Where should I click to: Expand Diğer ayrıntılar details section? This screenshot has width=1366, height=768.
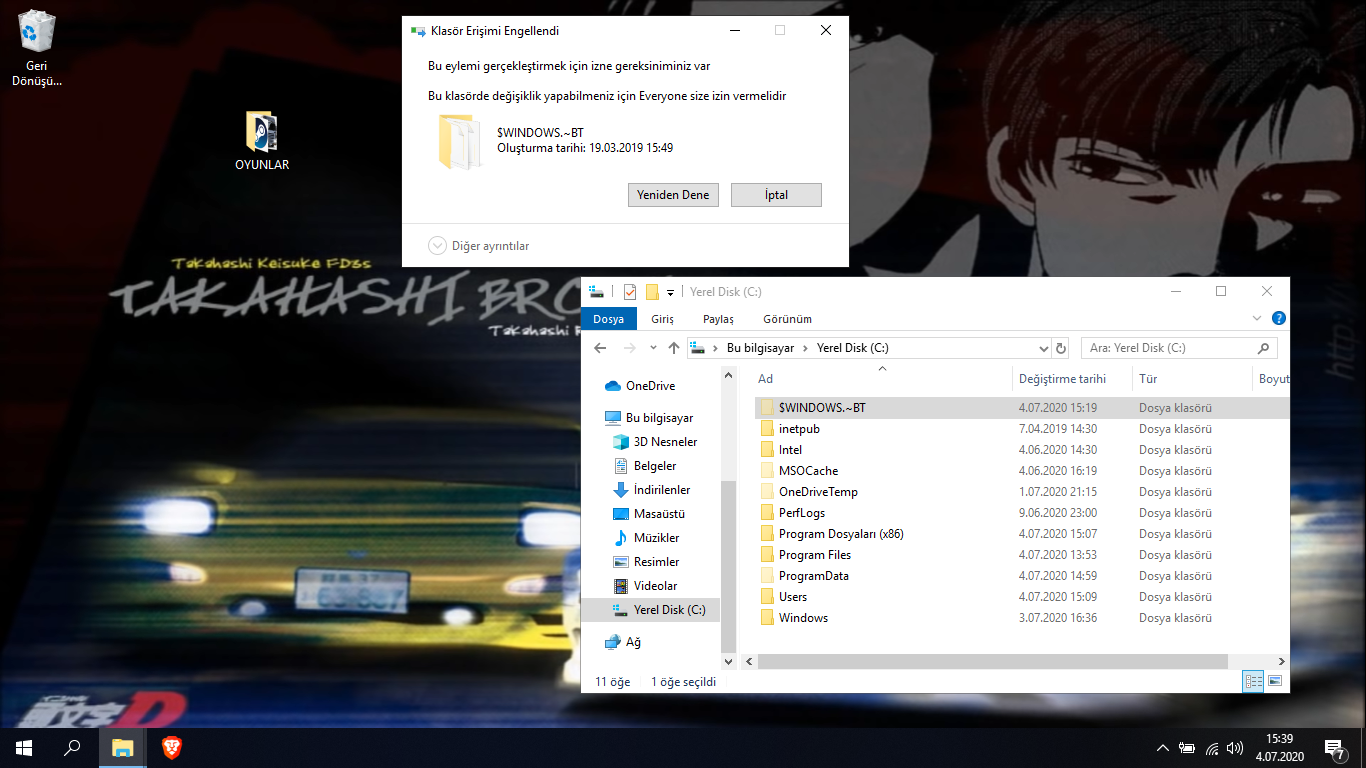pos(478,246)
